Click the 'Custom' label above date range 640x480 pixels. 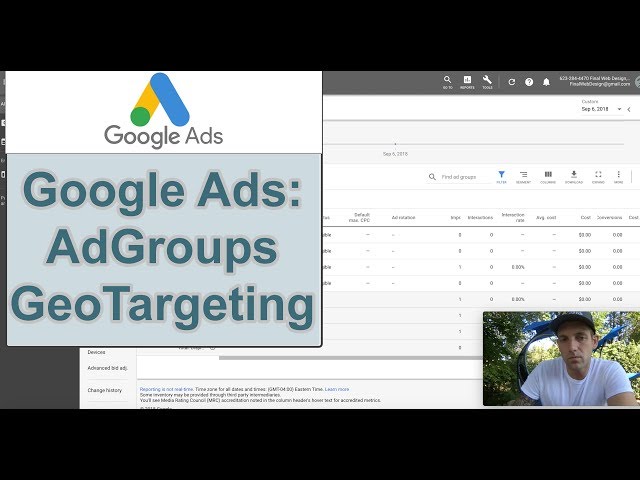click(x=590, y=101)
